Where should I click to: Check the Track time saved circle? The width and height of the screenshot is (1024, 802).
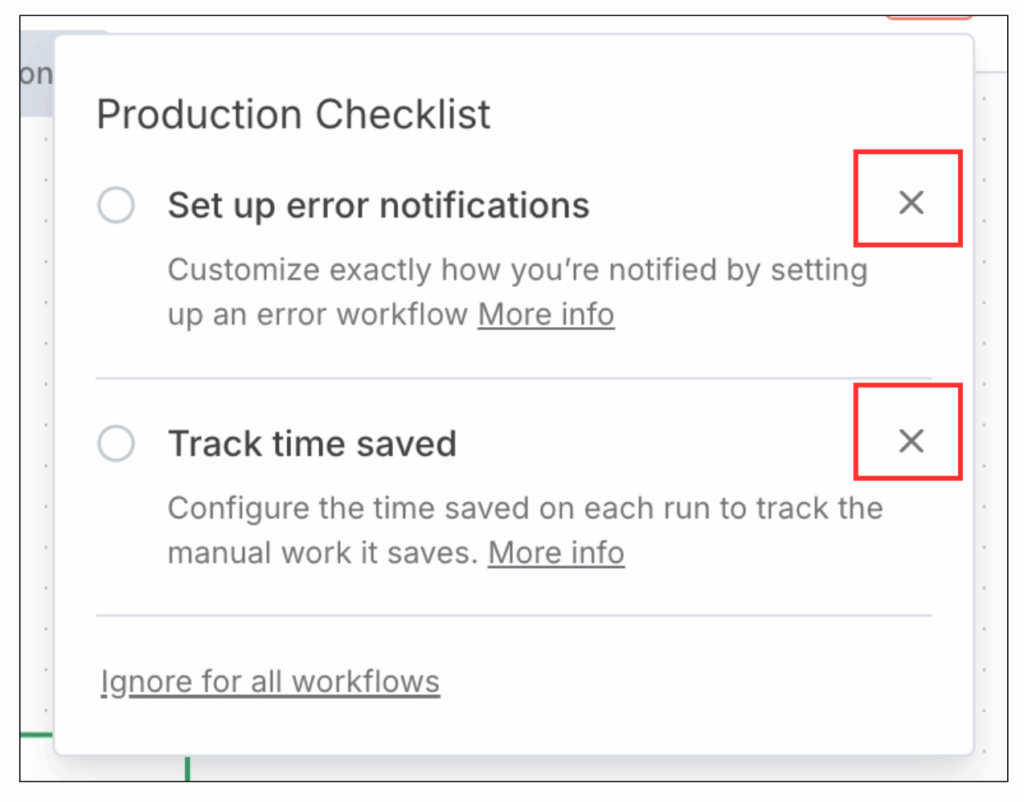click(116, 443)
